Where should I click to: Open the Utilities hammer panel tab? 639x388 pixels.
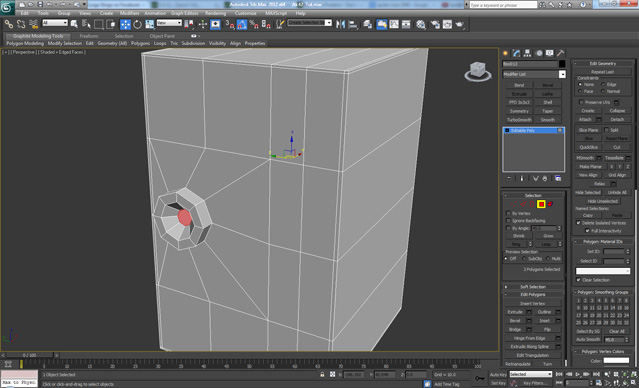tap(561, 53)
